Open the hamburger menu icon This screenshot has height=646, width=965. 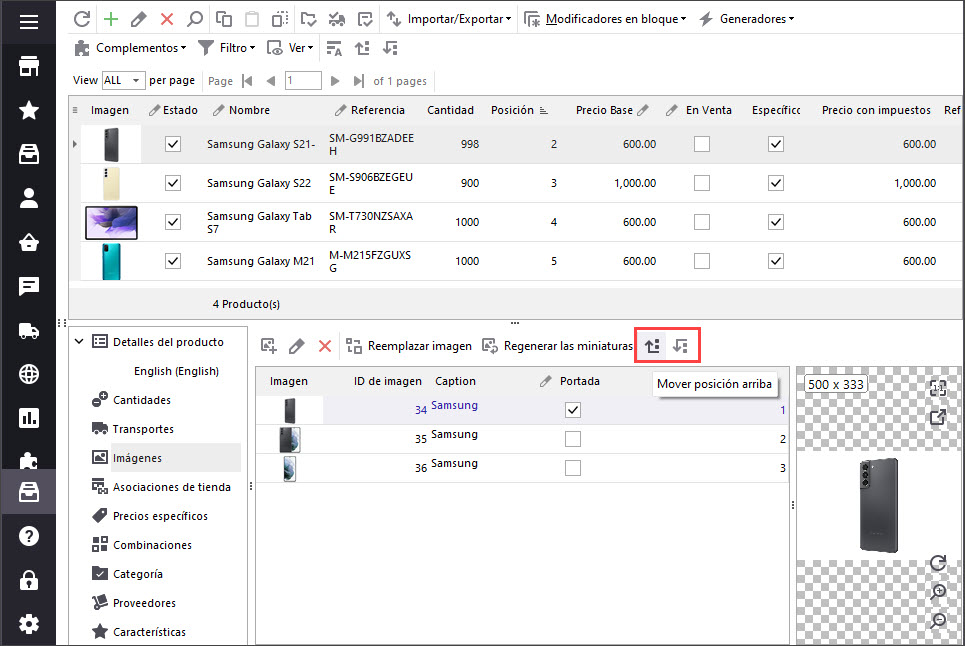coord(28,22)
